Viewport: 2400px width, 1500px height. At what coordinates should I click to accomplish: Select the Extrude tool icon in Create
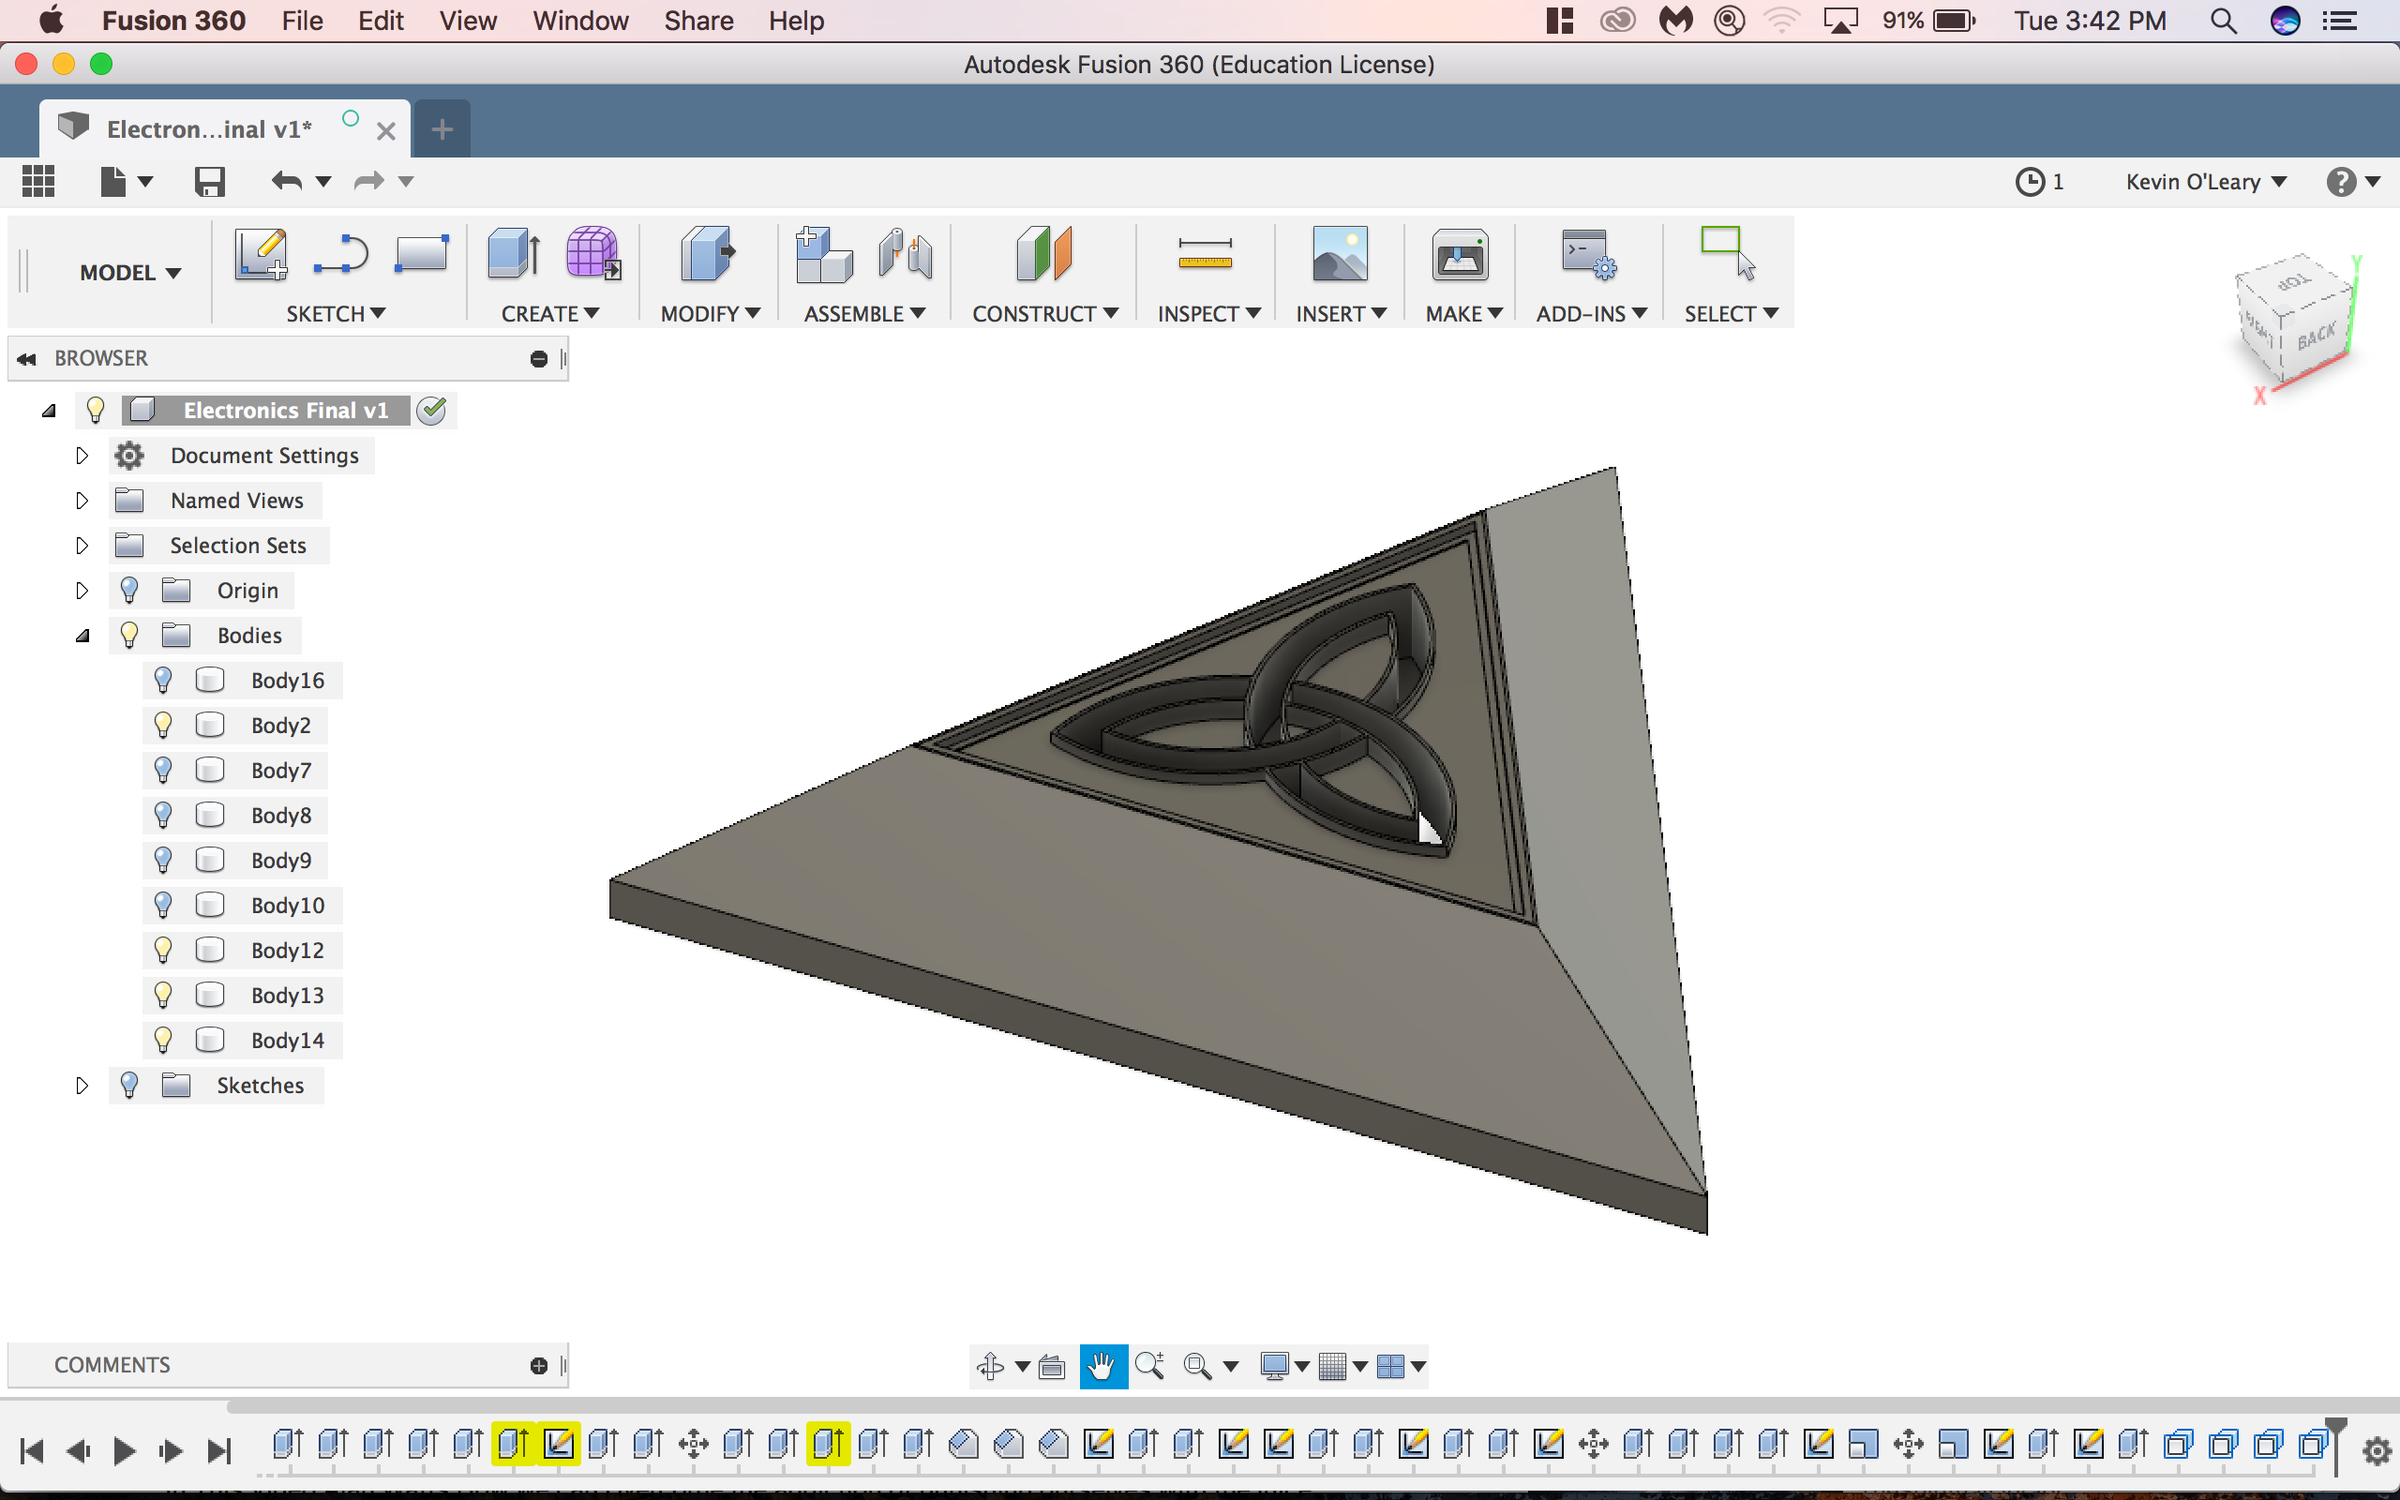click(514, 254)
